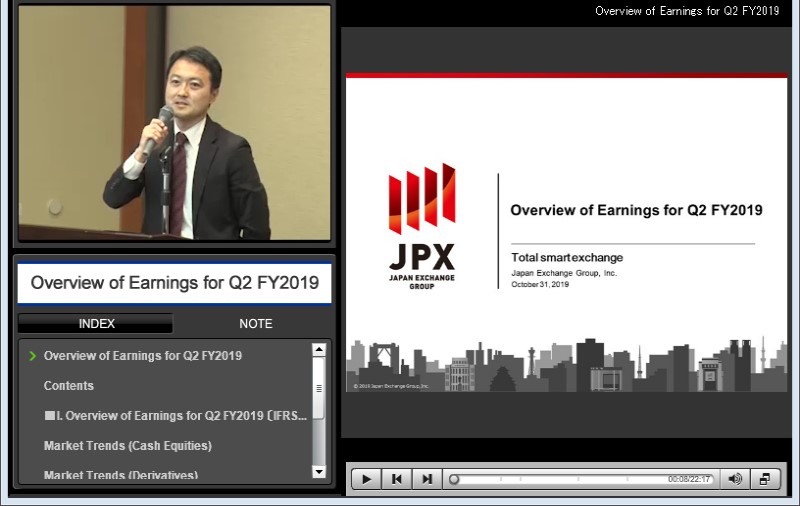Click the speaker video thumbnail
The height and width of the screenshot is (506, 800).
[x=174, y=123]
